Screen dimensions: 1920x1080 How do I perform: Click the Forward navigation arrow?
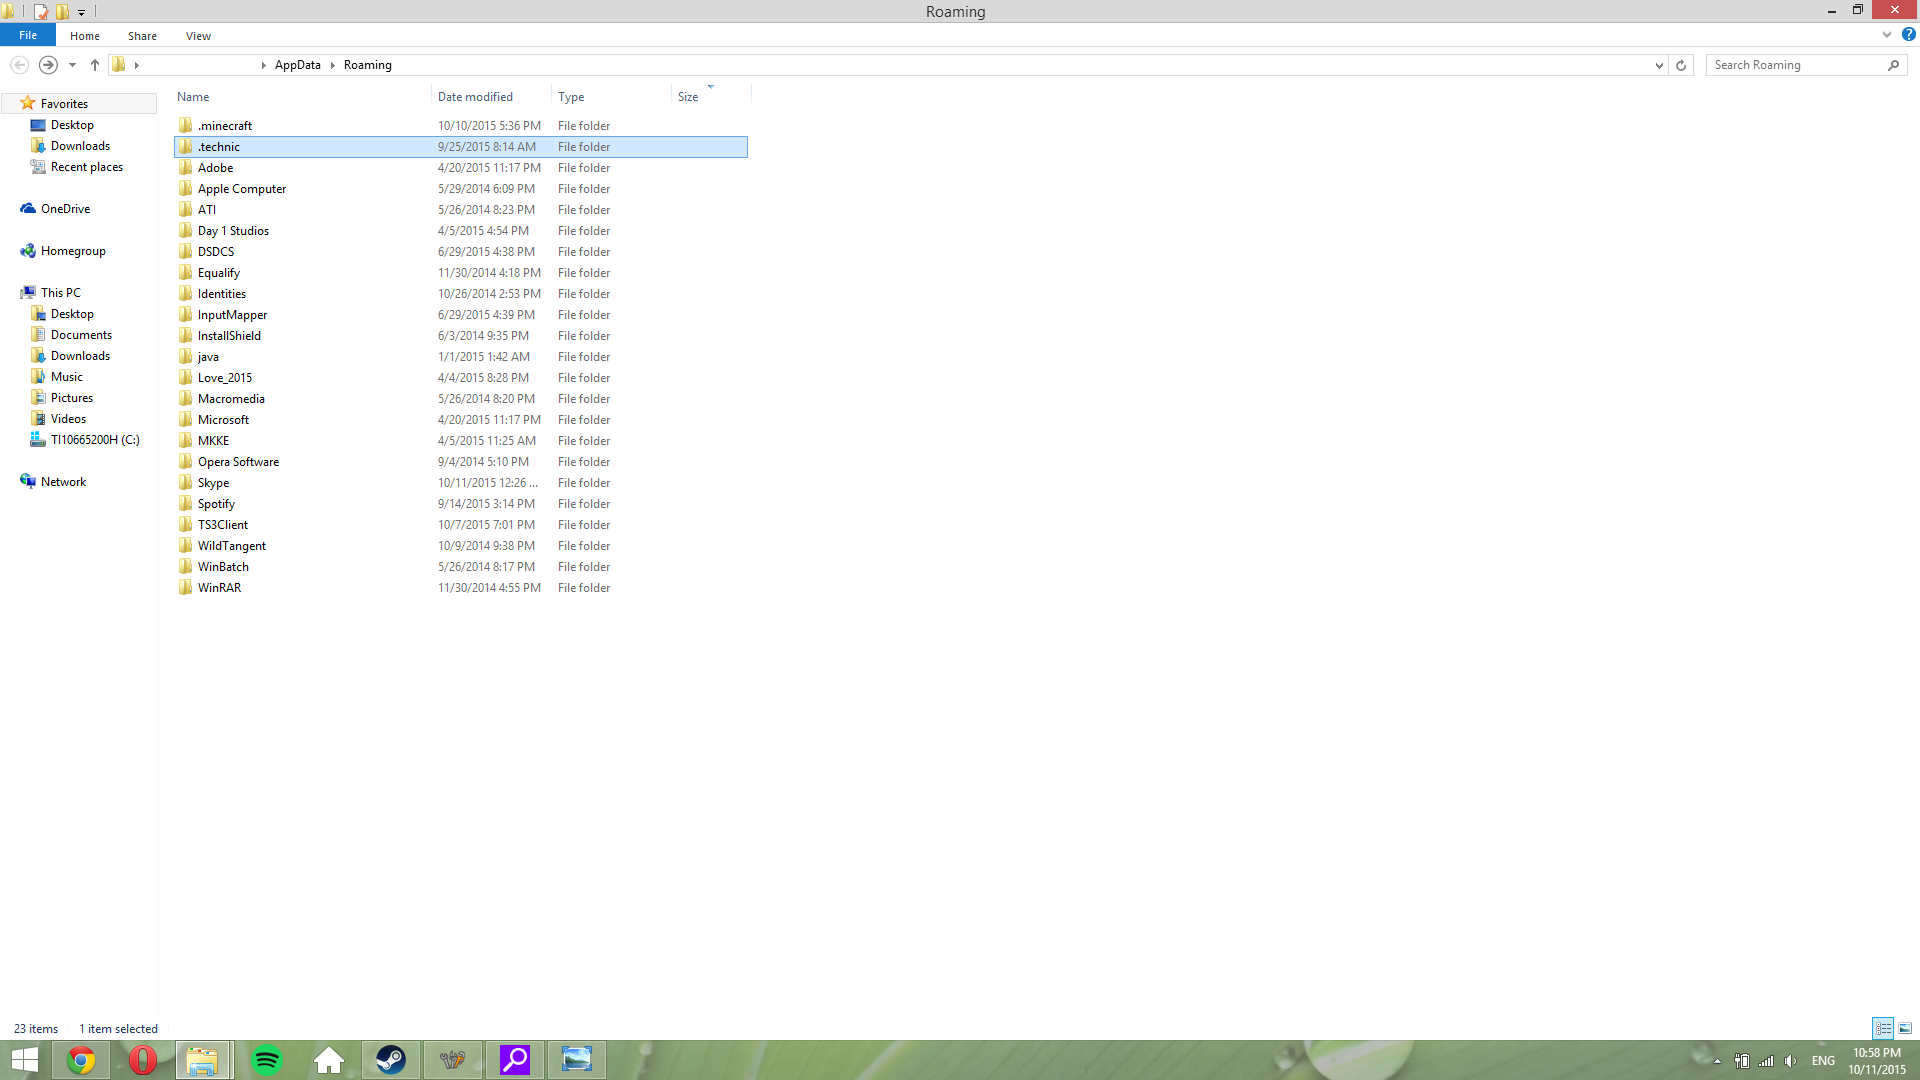coord(48,65)
